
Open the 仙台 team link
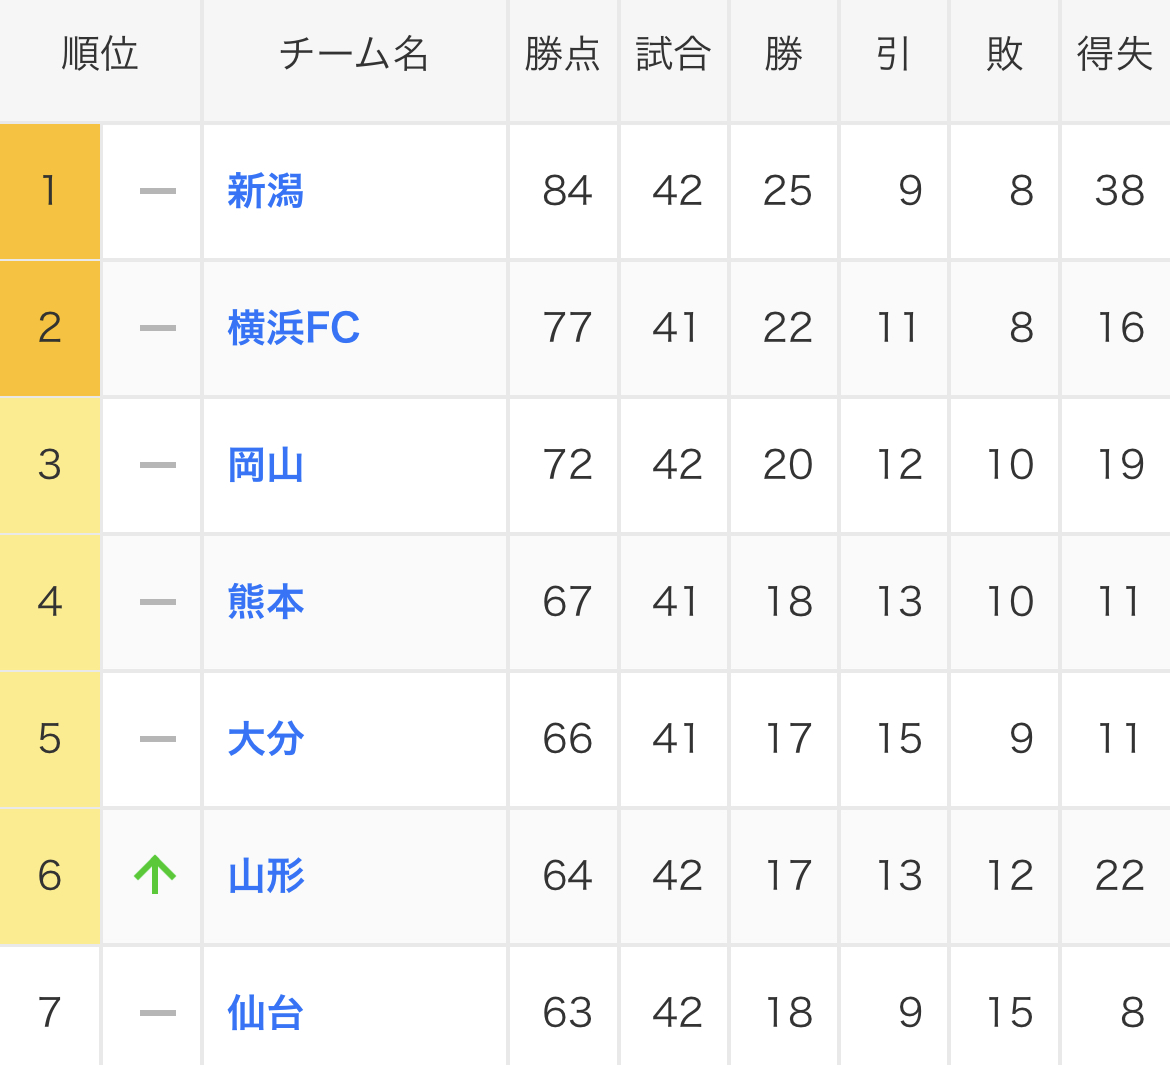(x=265, y=1013)
